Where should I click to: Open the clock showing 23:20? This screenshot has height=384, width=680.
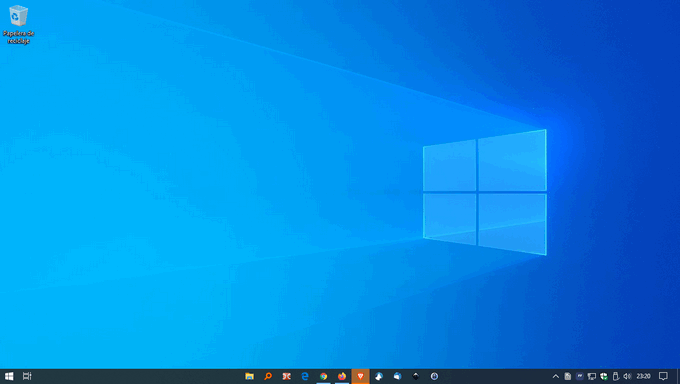644,376
